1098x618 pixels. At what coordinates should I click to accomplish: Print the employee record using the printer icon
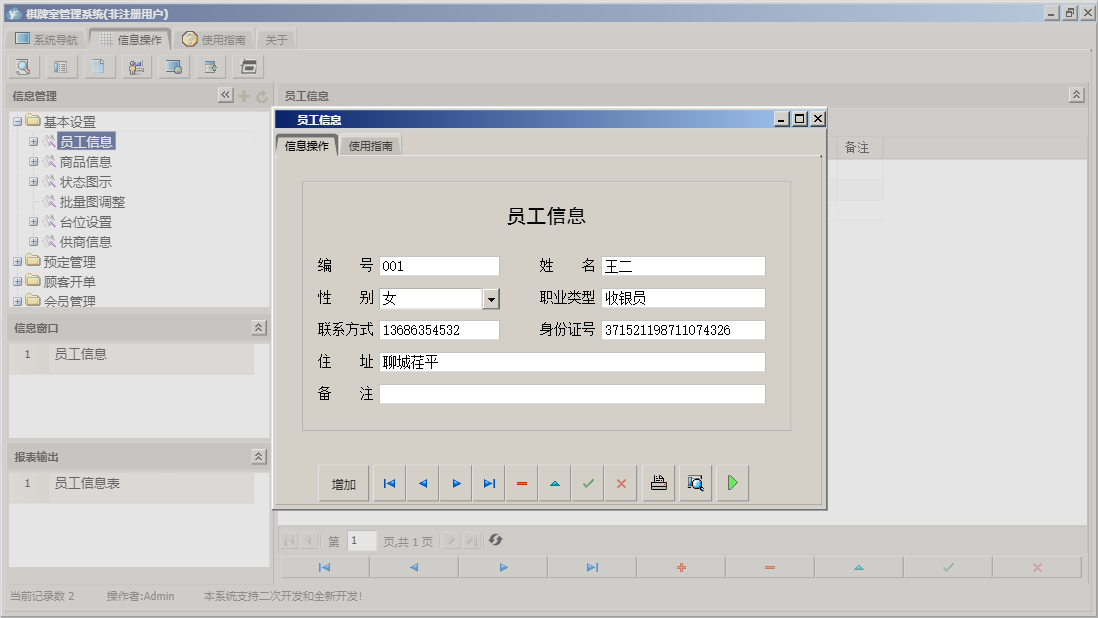pyautogui.click(x=658, y=482)
